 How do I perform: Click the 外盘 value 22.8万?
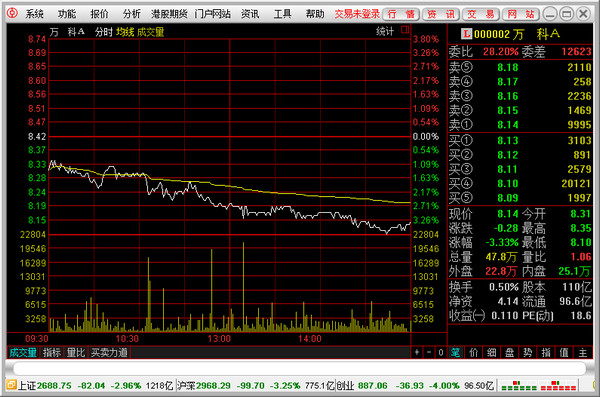point(501,271)
